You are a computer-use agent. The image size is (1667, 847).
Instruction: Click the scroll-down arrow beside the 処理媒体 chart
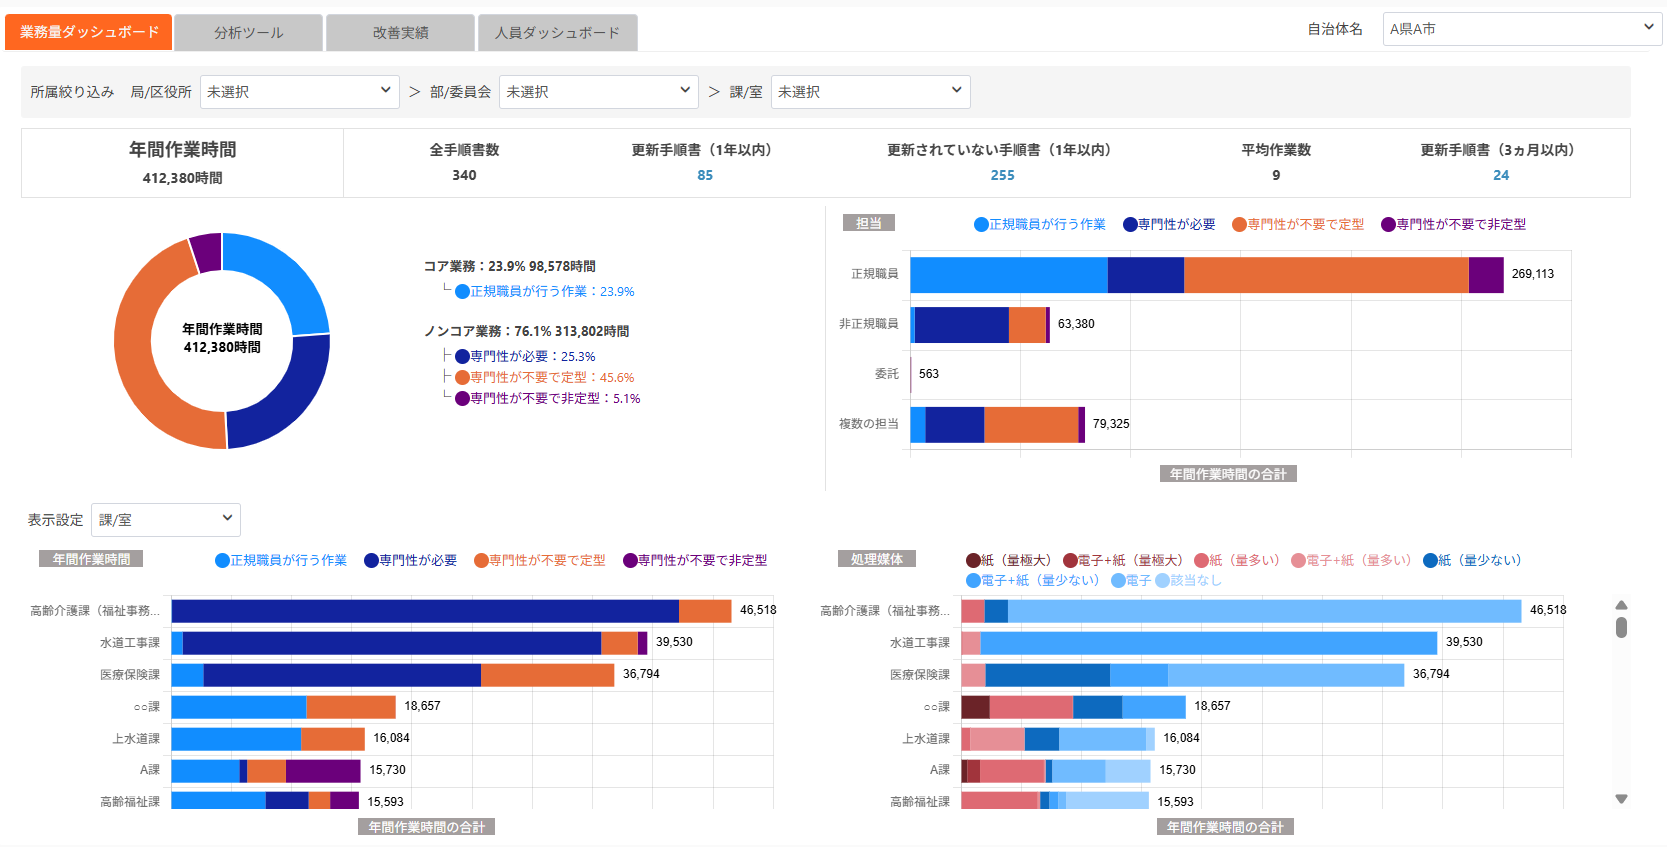(x=1621, y=799)
